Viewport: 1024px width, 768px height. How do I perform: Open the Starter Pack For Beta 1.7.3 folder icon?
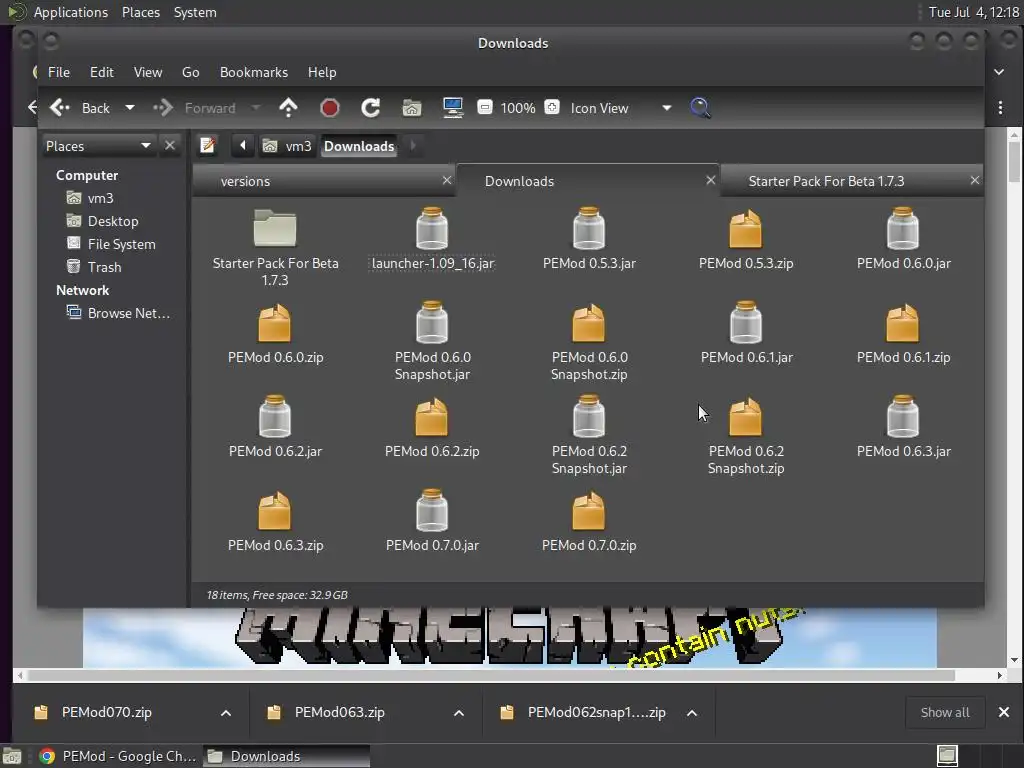coord(275,228)
